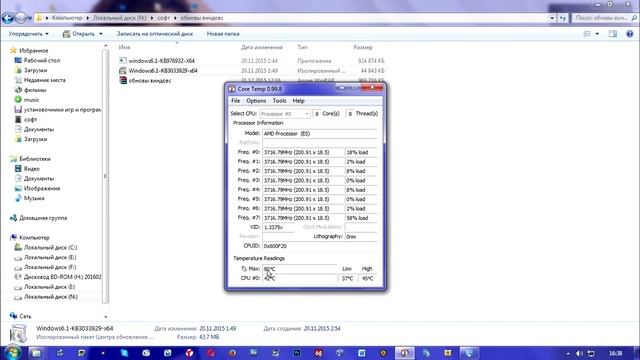The width and height of the screenshot is (640, 360).
Task: Click the taskbar clock
Action: (616, 353)
